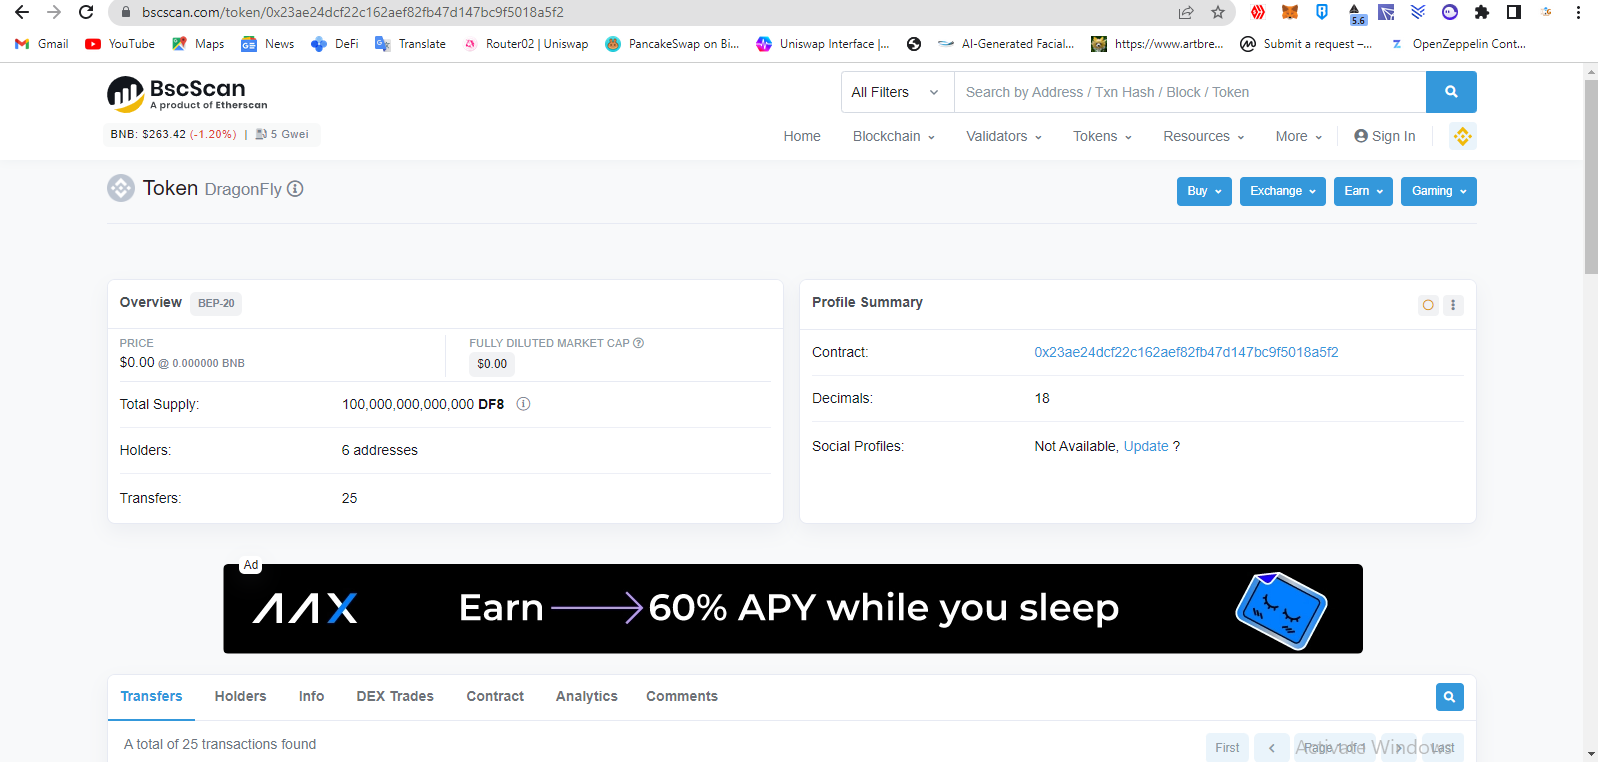This screenshot has width=1598, height=762.
Task: Expand the Blockchain nav menu
Action: 893,136
